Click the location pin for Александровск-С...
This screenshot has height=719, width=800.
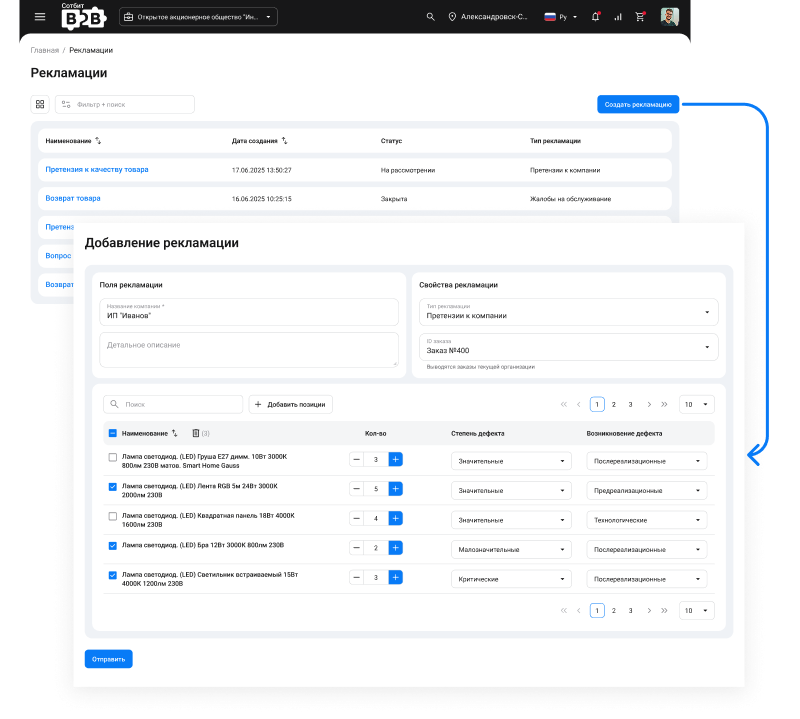[454, 17]
